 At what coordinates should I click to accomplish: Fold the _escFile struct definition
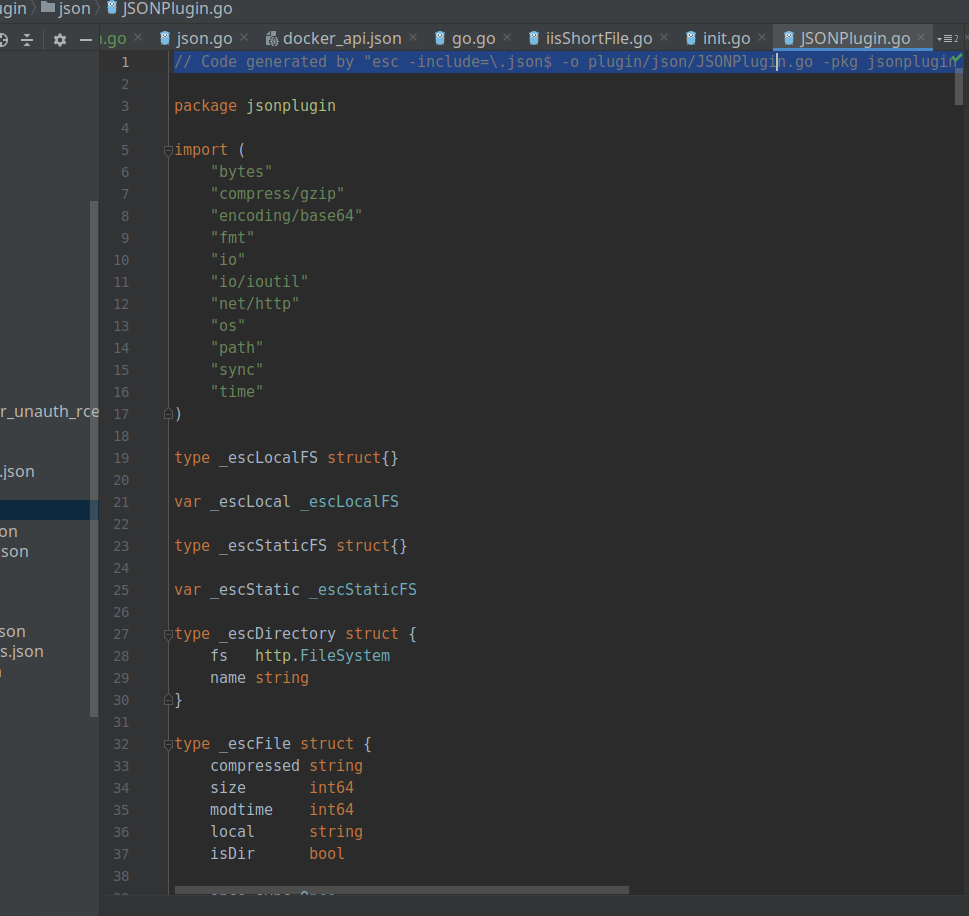coord(168,744)
